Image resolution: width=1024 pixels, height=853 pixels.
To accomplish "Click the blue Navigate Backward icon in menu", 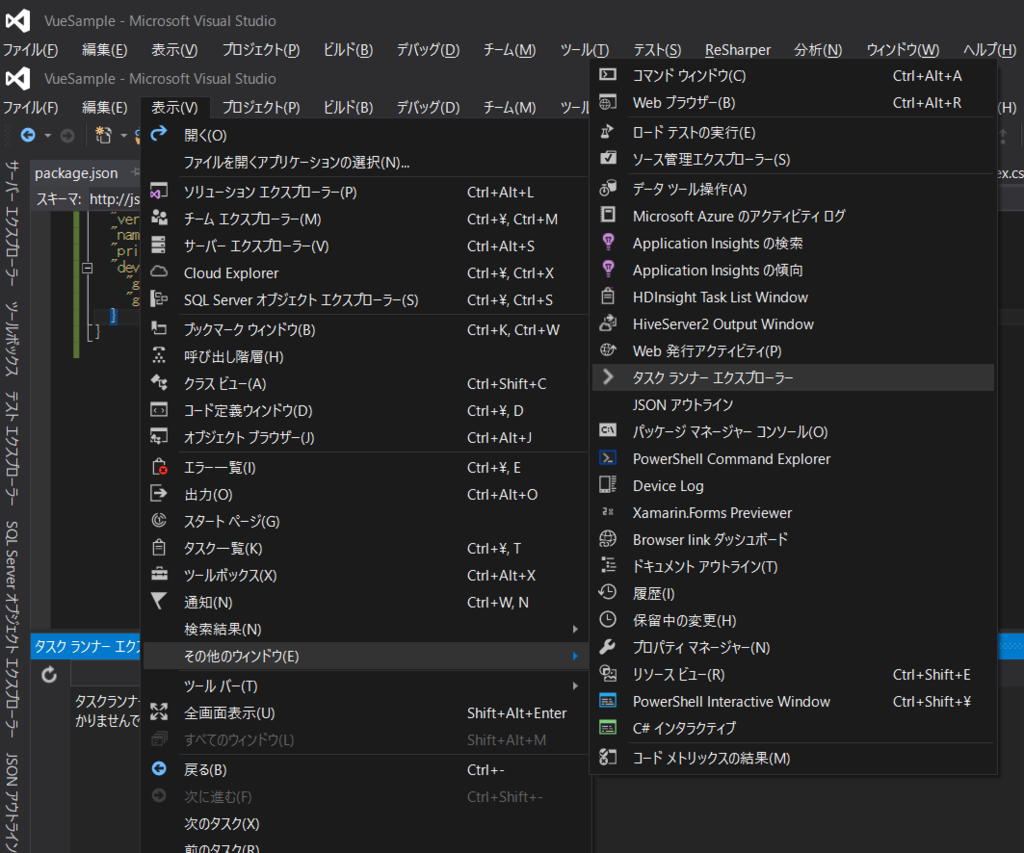I will (159, 769).
